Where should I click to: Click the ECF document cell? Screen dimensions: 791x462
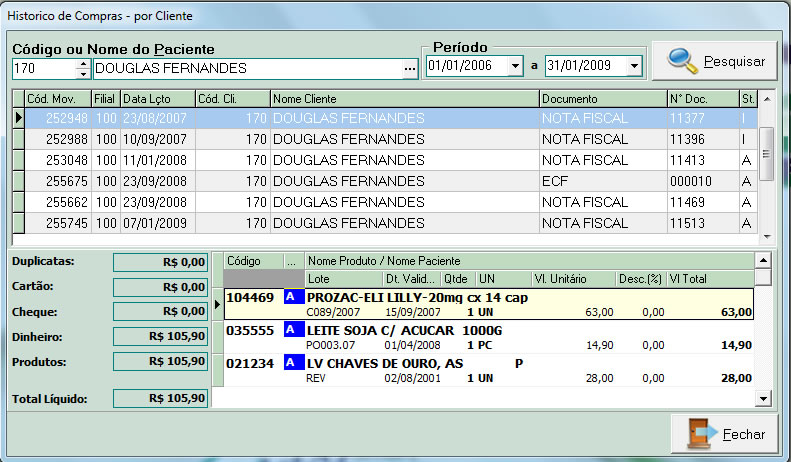click(603, 181)
